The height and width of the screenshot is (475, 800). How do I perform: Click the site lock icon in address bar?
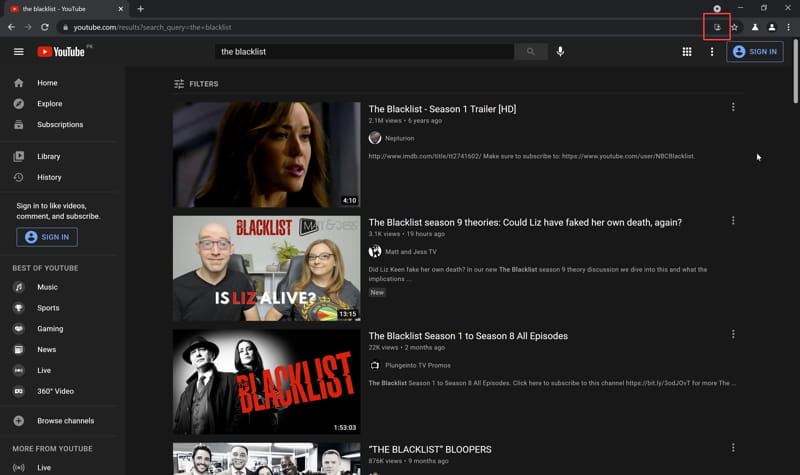pos(65,27)
